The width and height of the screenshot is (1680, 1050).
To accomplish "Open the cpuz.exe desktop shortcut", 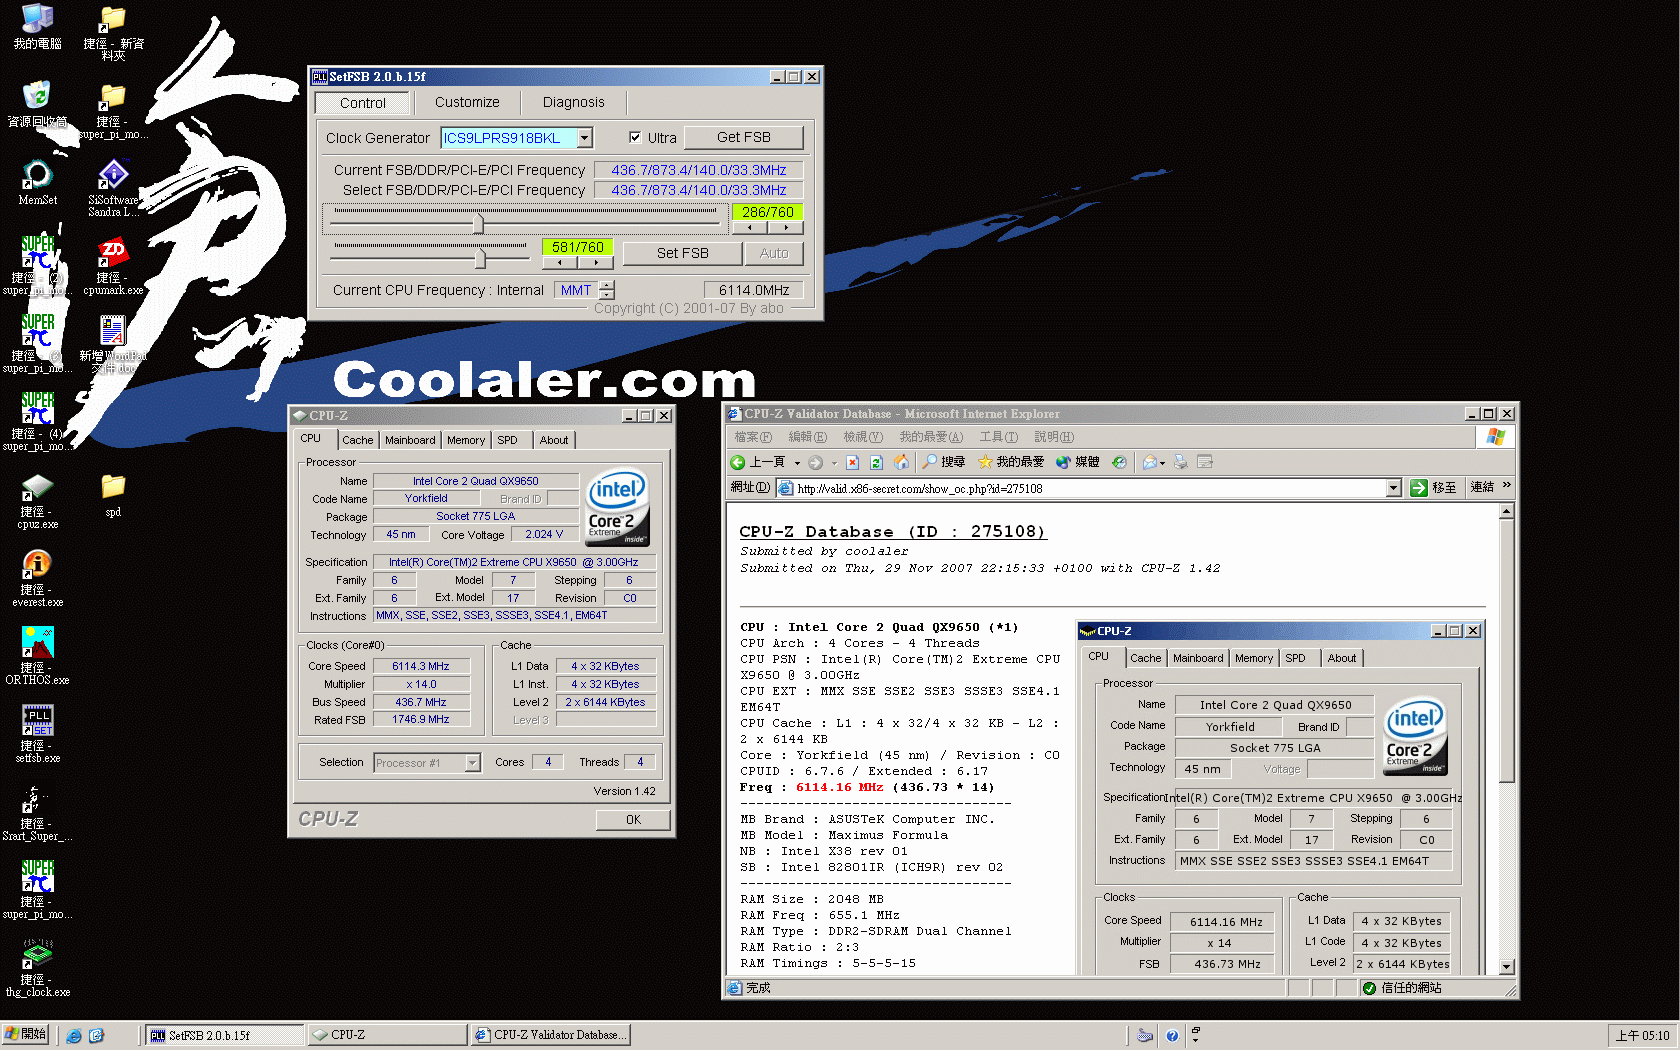I will click(37, 501).
